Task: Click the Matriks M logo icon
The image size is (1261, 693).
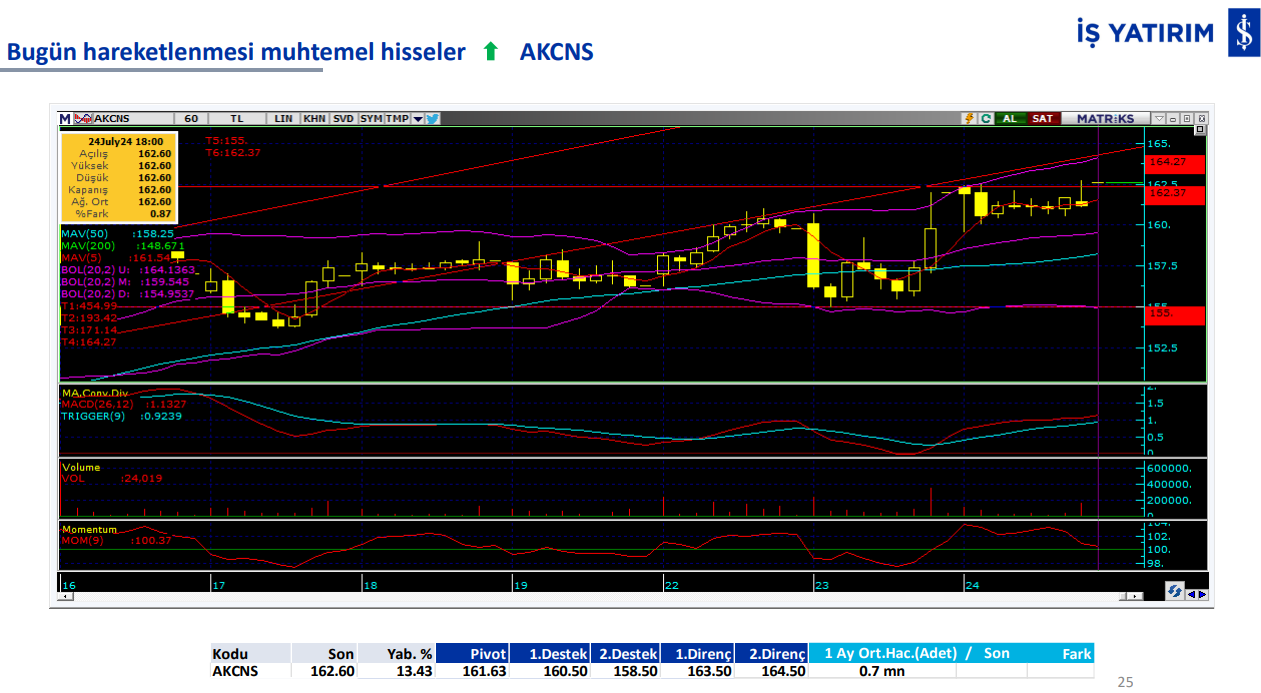Action: click(65, 118)
